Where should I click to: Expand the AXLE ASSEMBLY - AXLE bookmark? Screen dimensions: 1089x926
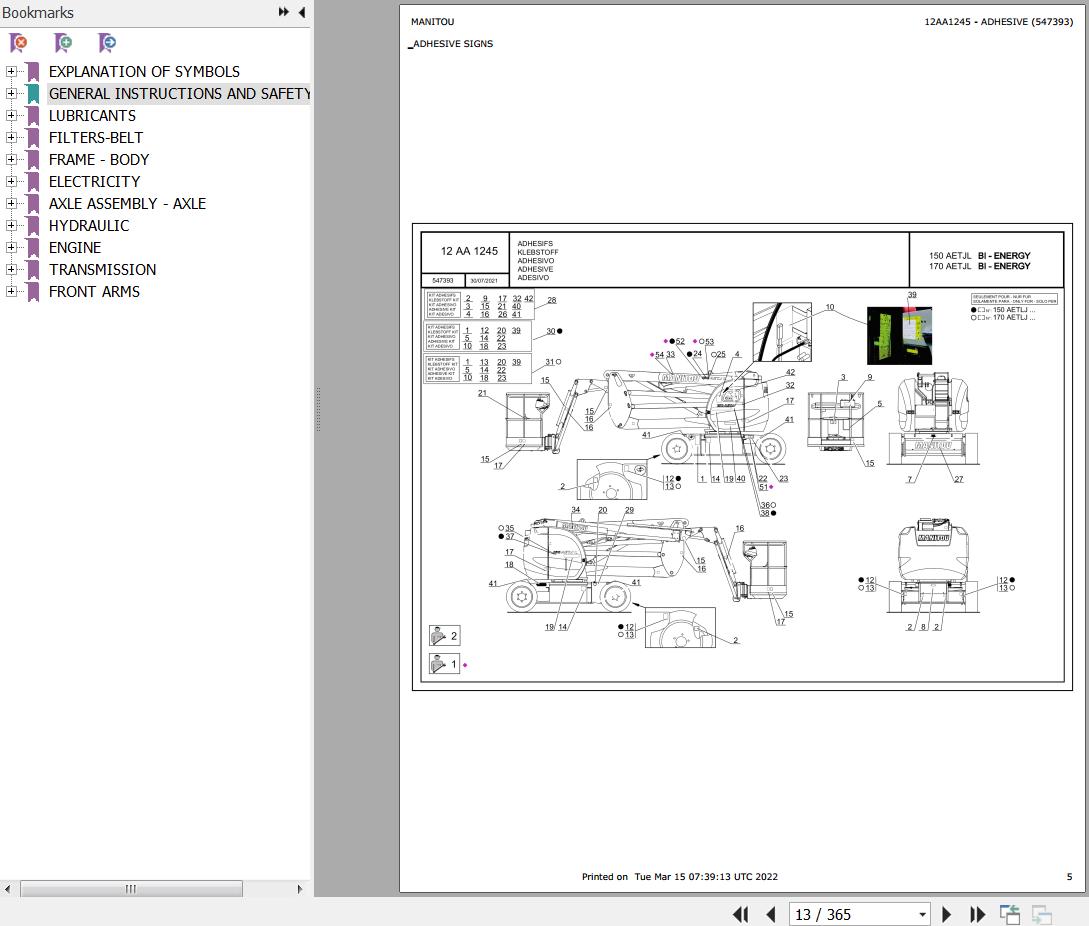pyautogui.click(x=10, y=204)
